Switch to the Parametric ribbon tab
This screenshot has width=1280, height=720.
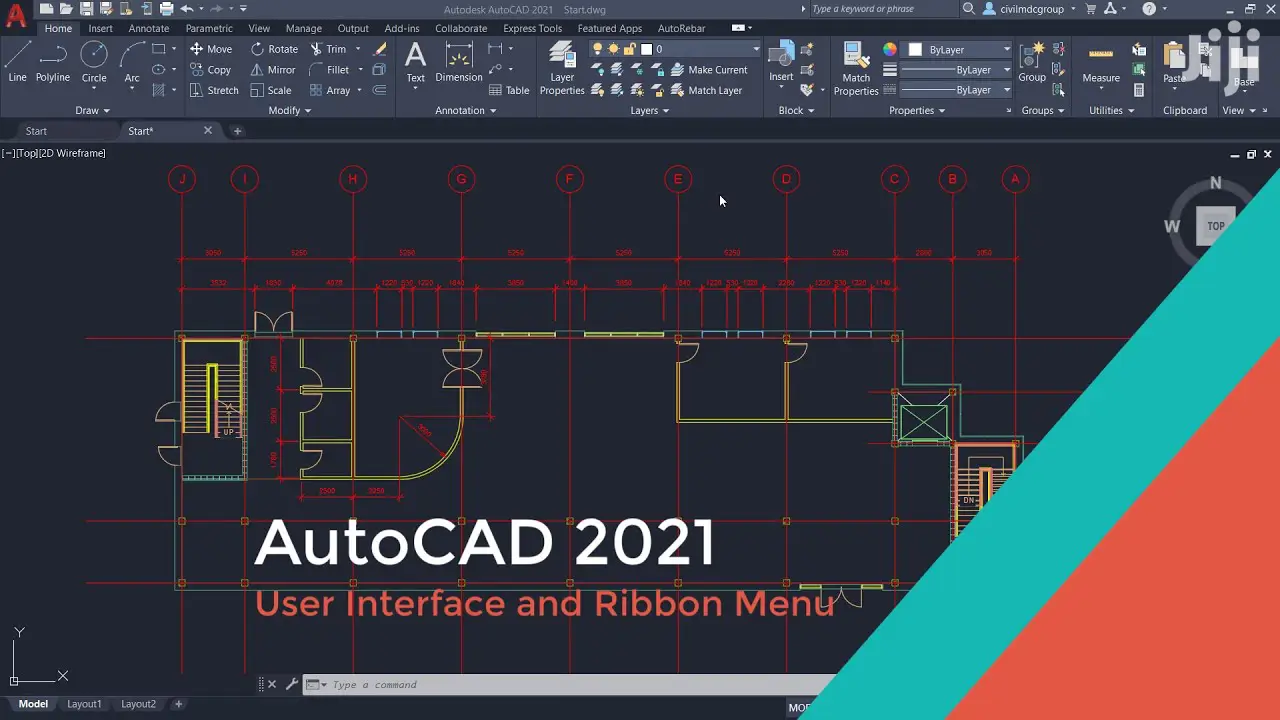209,28
